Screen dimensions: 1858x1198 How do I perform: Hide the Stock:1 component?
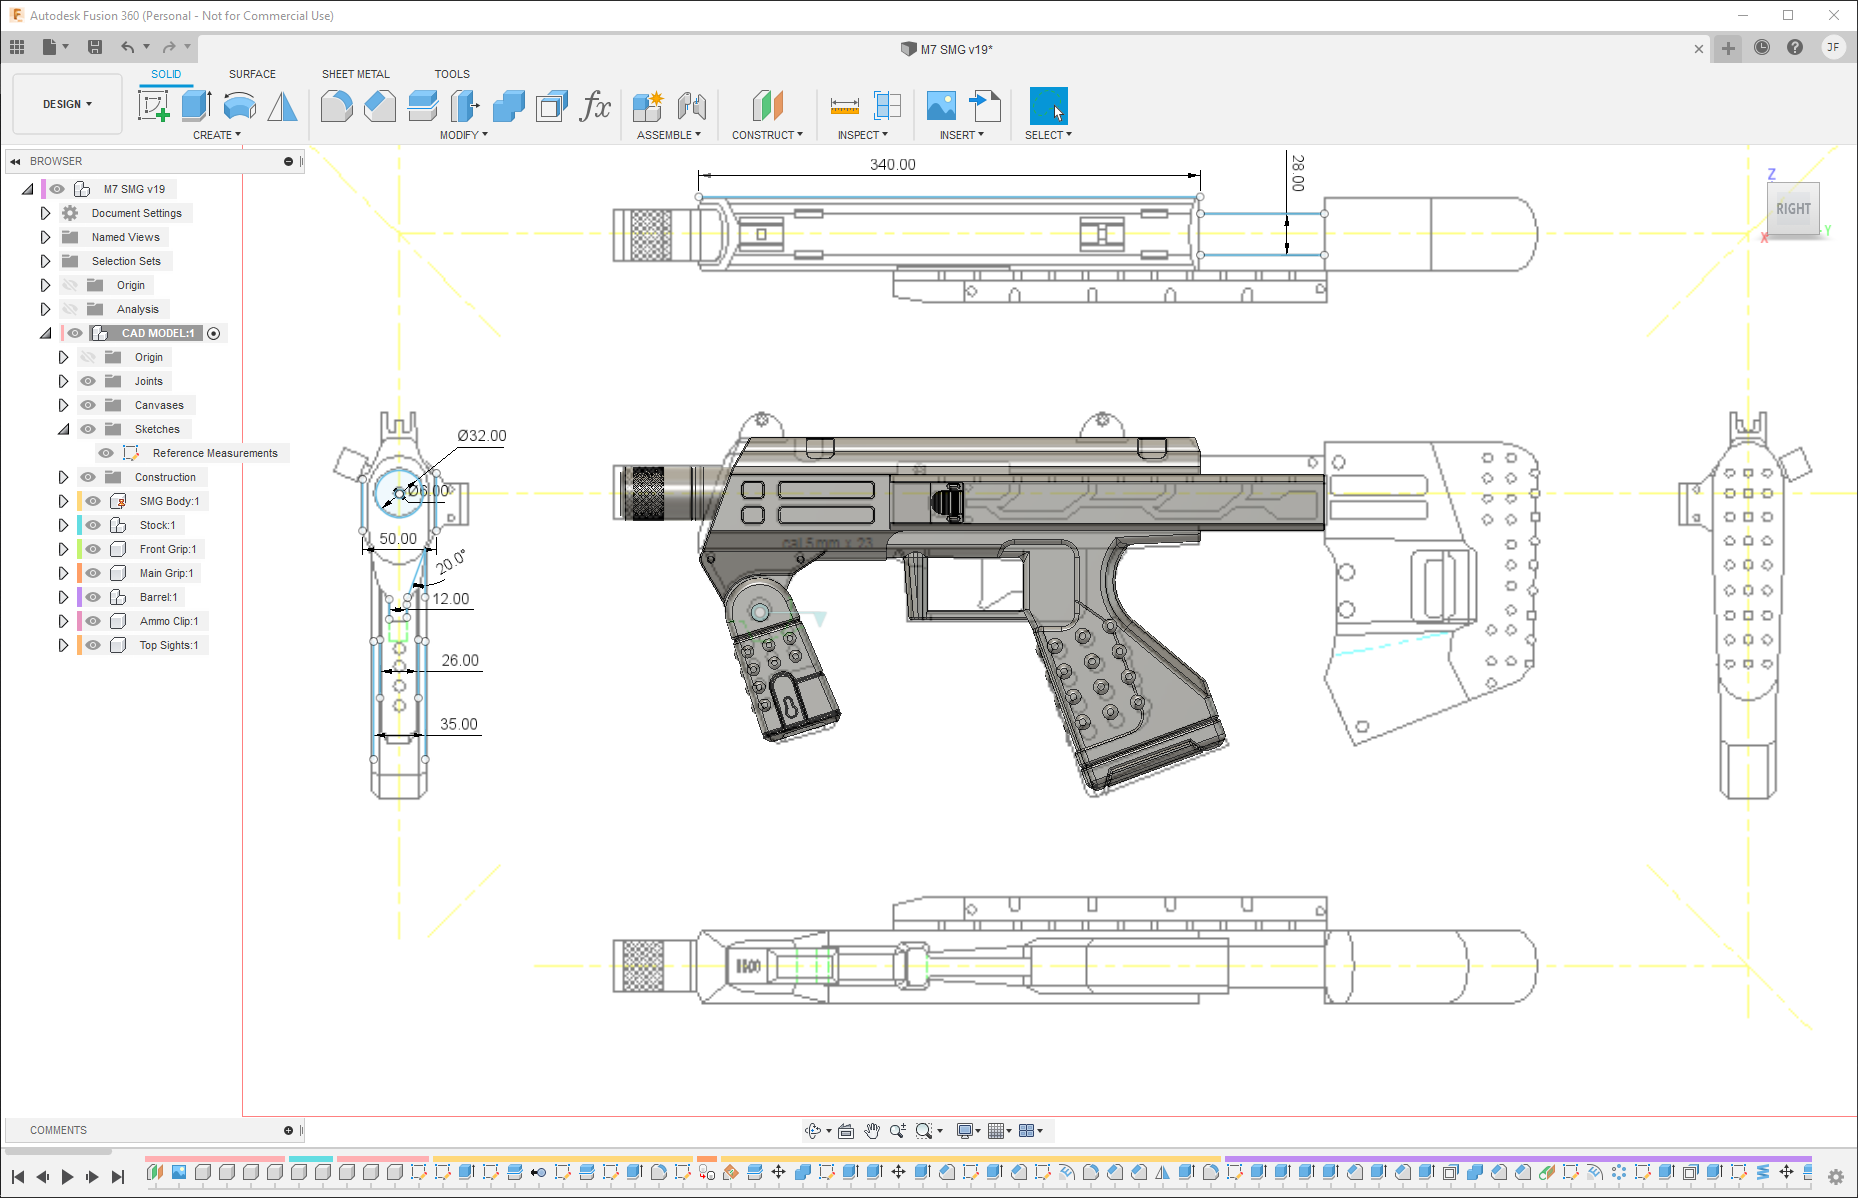[93, 525]
